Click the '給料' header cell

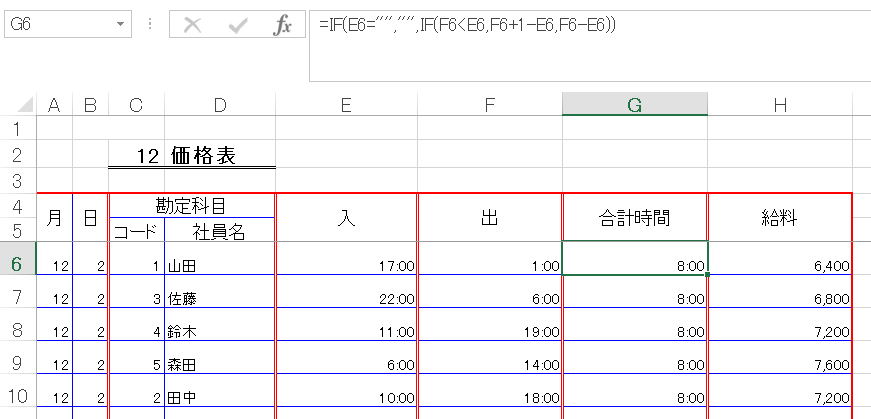pos(780,217)
